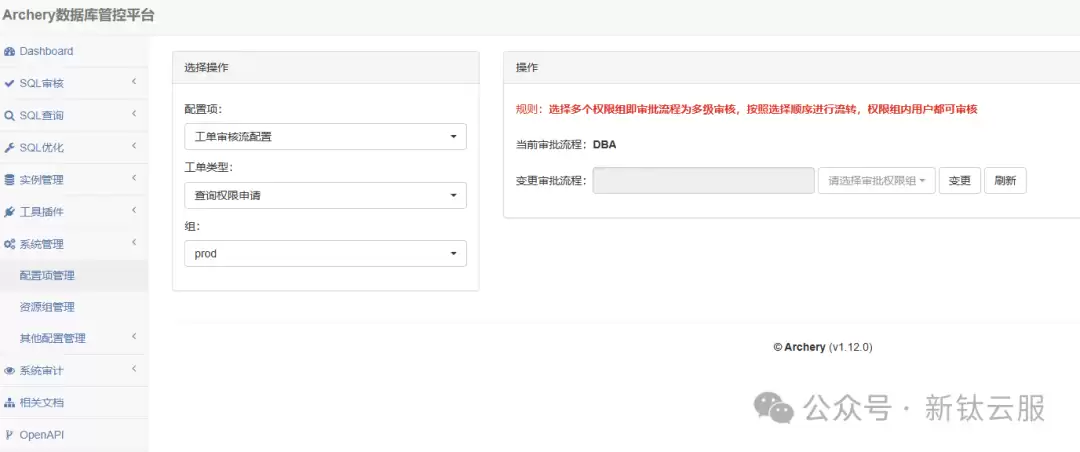Open the 配置项 dropdown showing 工单审核流配置
The width and height of the screenshot is (1080, 452).
326,136
